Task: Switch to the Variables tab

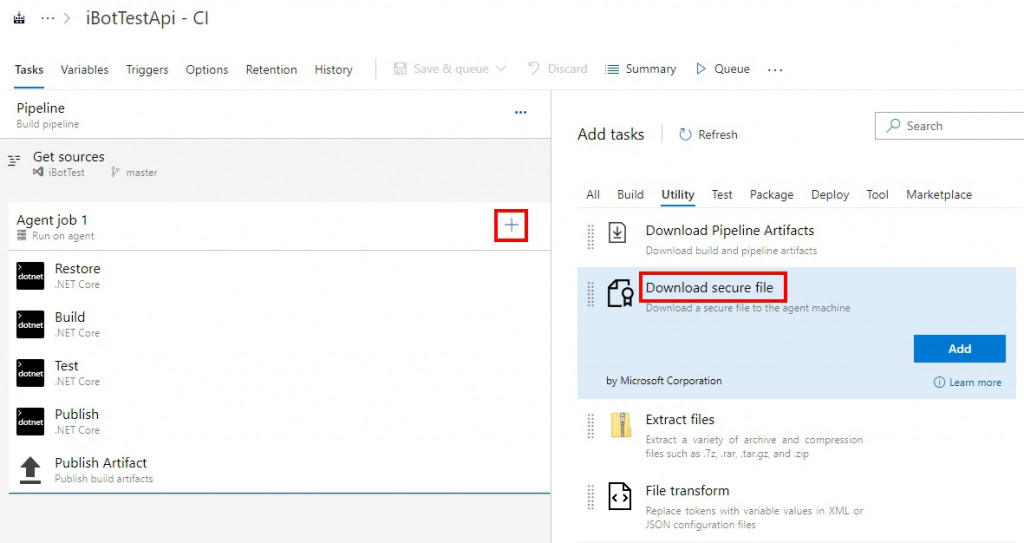Action: tap(84, 69)
